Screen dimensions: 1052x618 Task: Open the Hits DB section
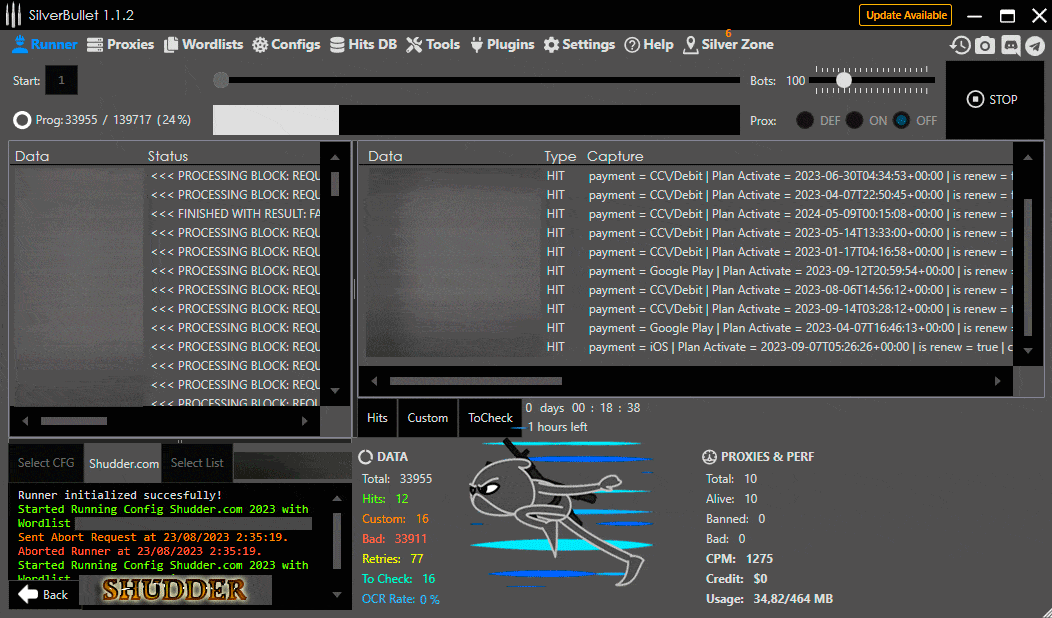364,44
